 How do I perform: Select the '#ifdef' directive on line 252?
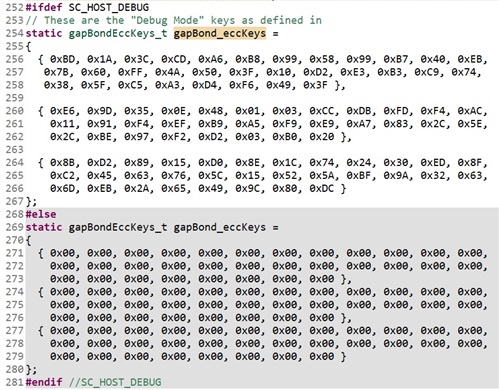click(x=44, y=7)
